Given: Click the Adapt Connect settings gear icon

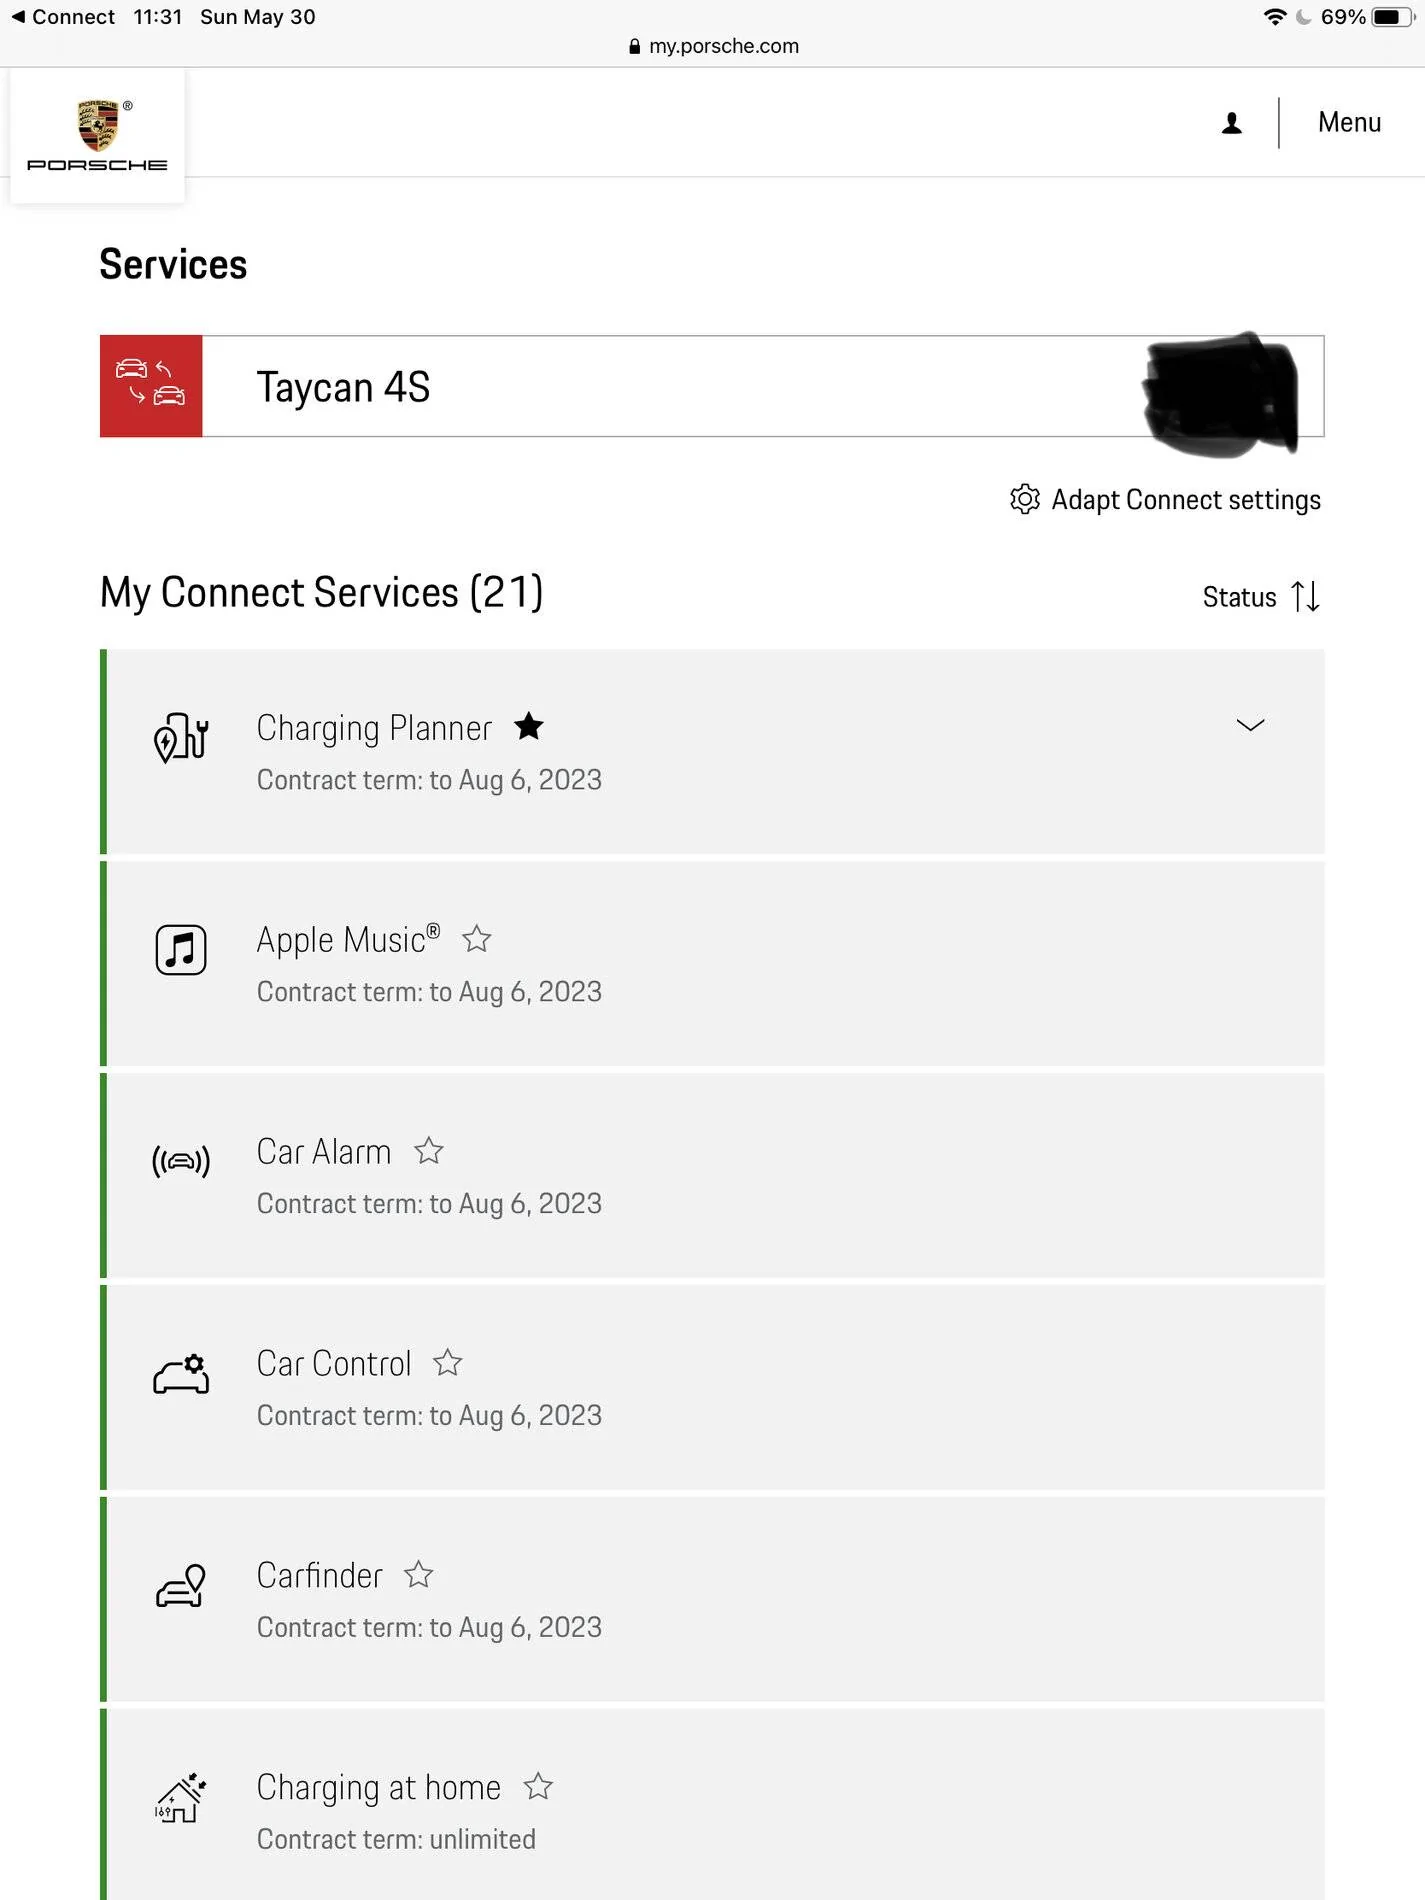Looking at the screenshot, I should [1025, 499].
